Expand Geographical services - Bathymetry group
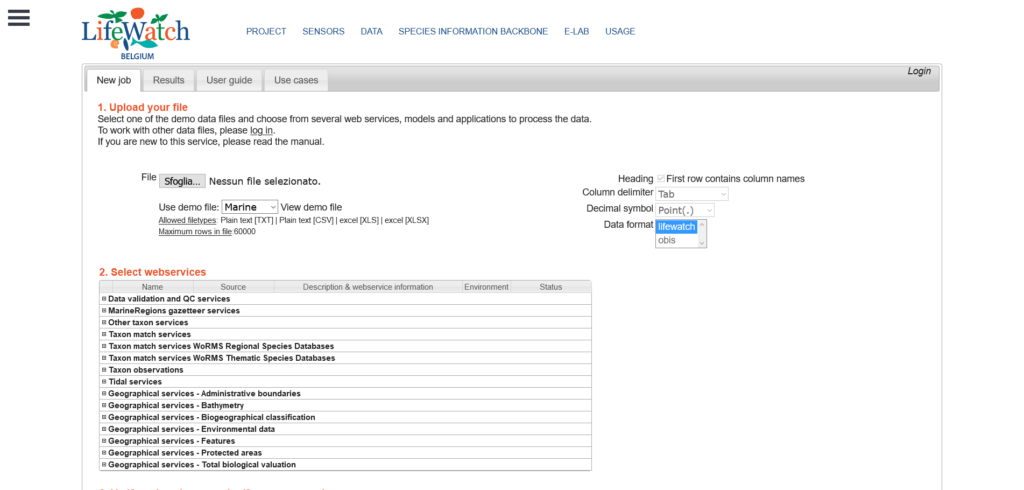This screenshot has height=490, width=1024. (x=104, y=405)
